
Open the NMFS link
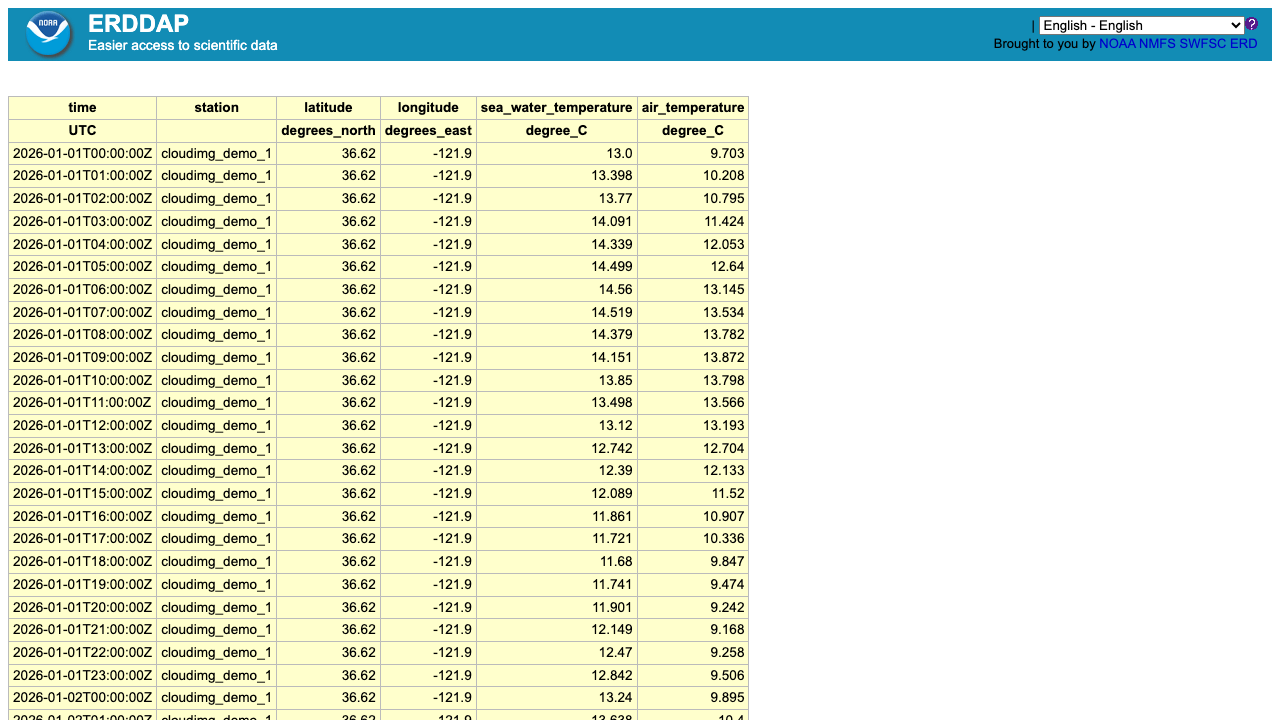(x=1157, y=43)
